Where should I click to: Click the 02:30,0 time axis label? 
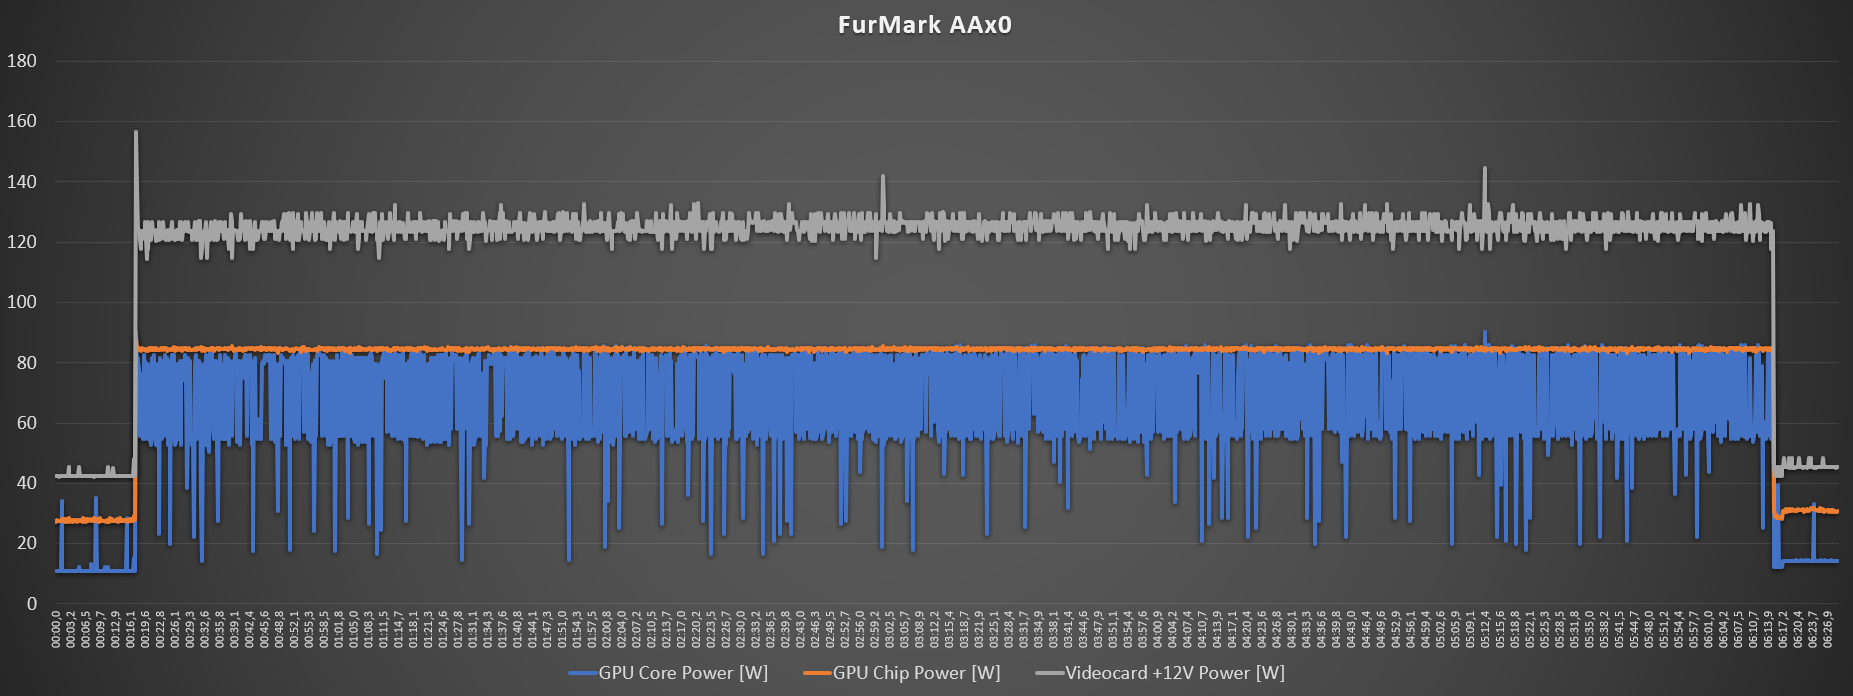(740, 630)
